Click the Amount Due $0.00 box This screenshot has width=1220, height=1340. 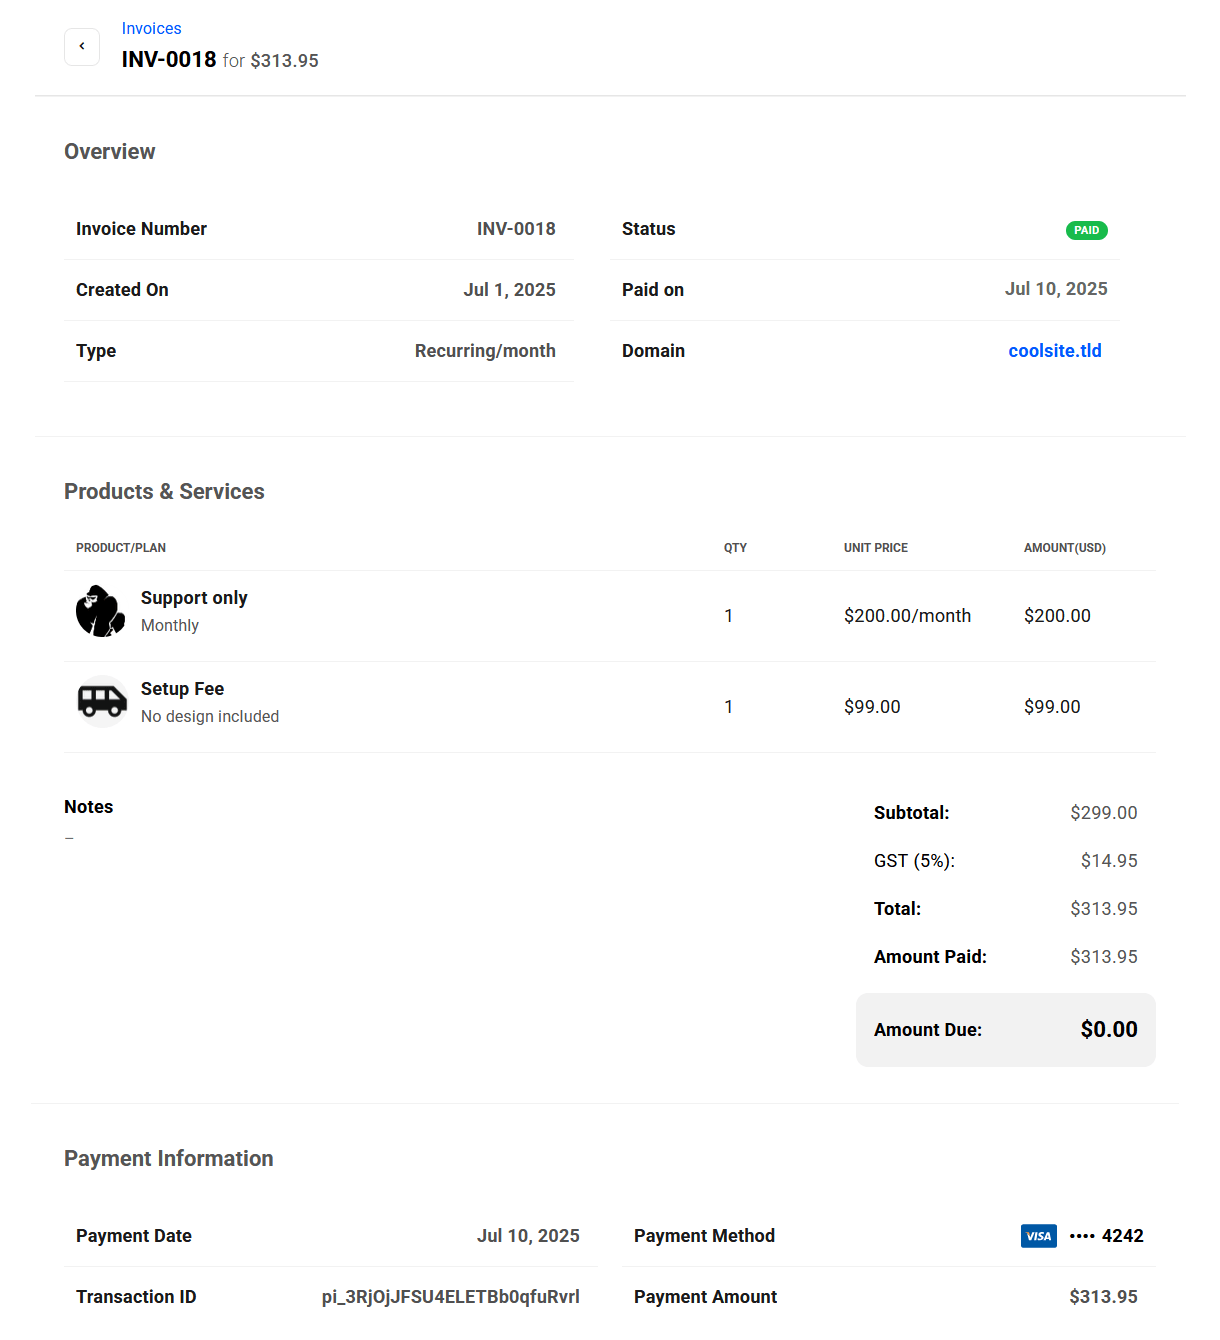pos(1005,1030)
